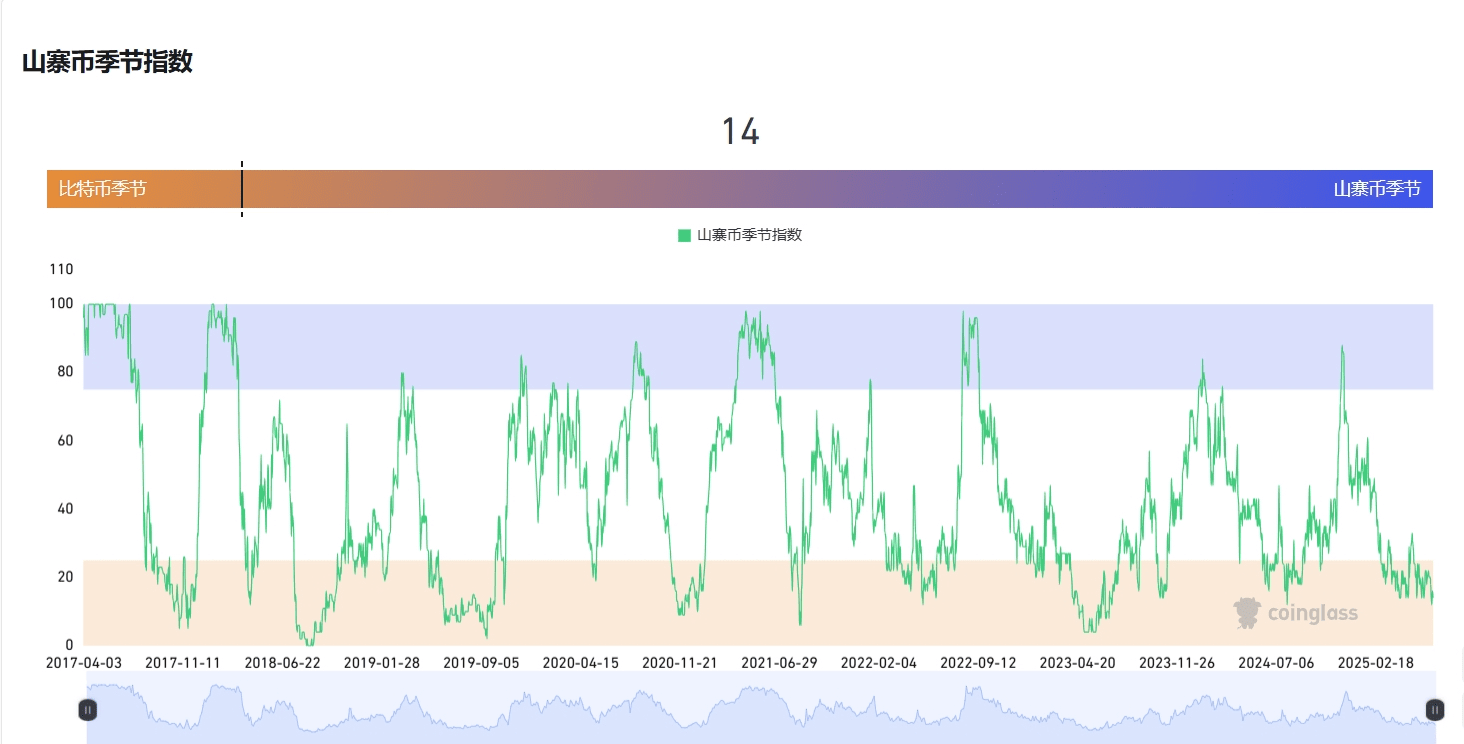Click the 山寨币季节指数 legend text label
The height and width of the screenshot is (744, 1464).
pyautogui.click(x=749, y=236)
